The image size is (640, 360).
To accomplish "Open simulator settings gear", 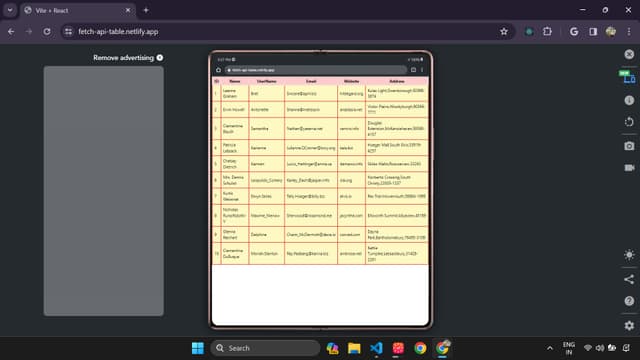I will tap(629, 325).
